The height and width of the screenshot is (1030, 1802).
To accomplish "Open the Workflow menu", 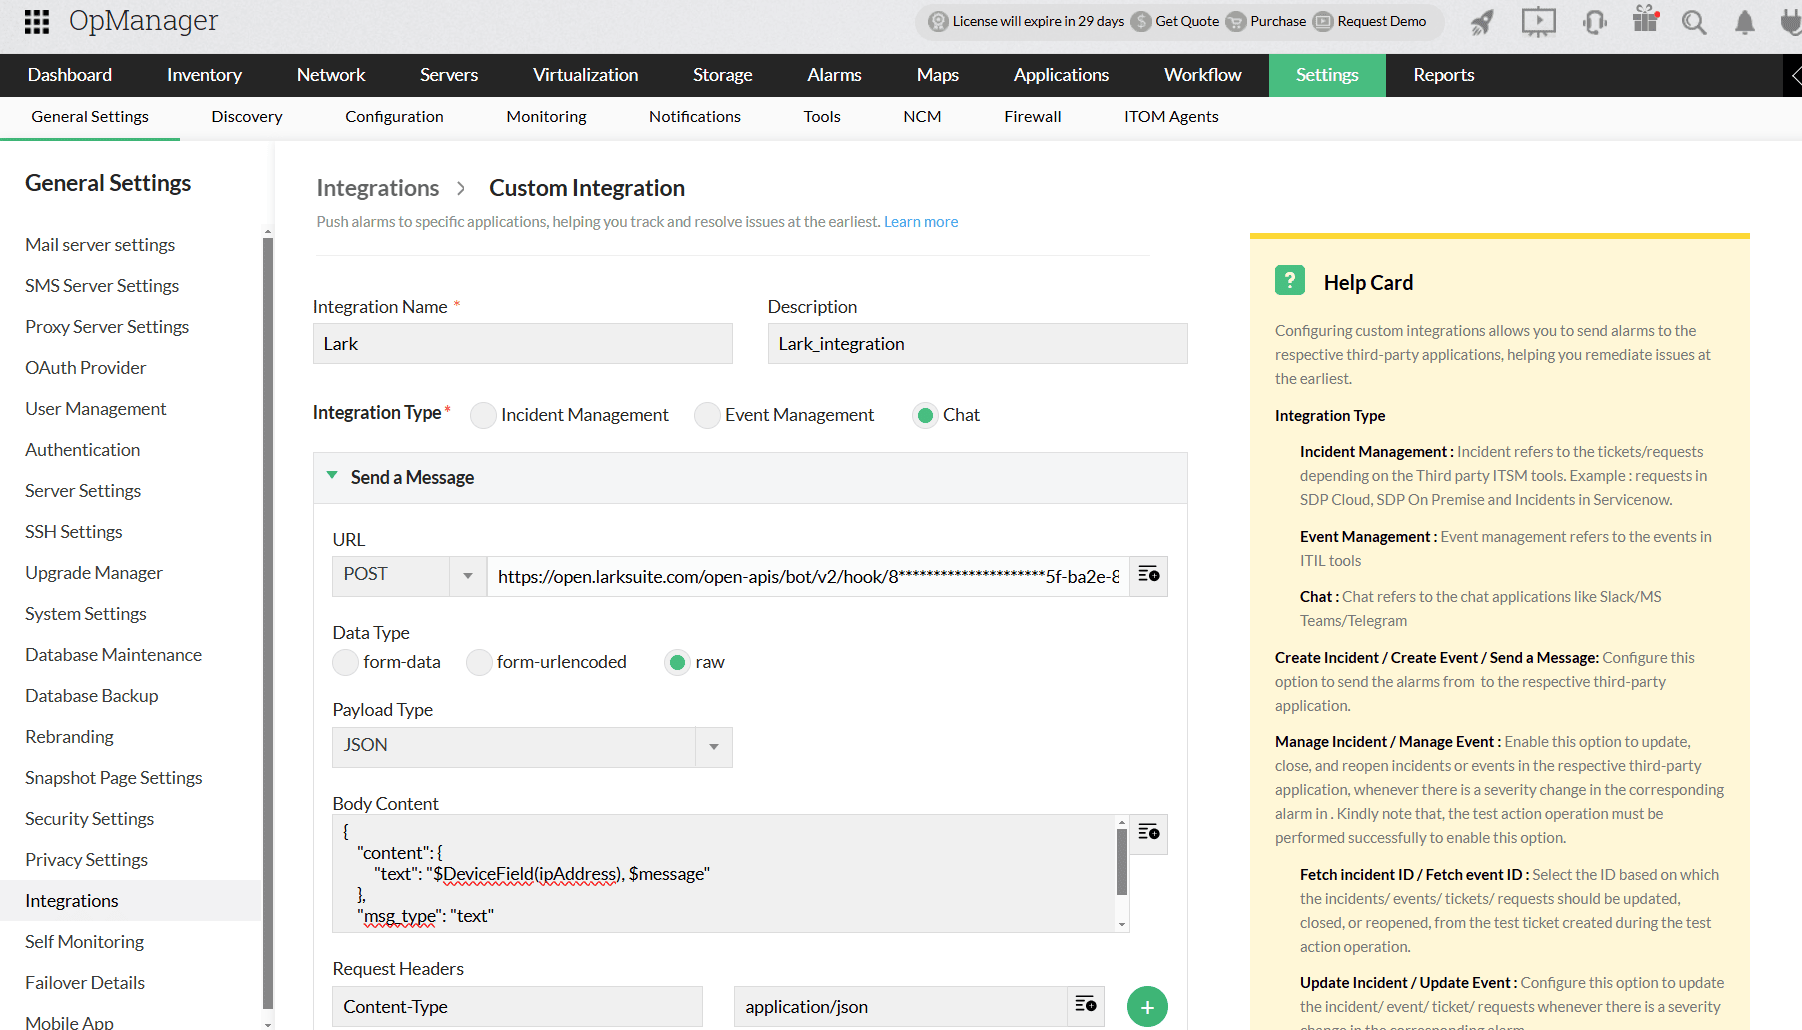I will [x=1201, y=75].
